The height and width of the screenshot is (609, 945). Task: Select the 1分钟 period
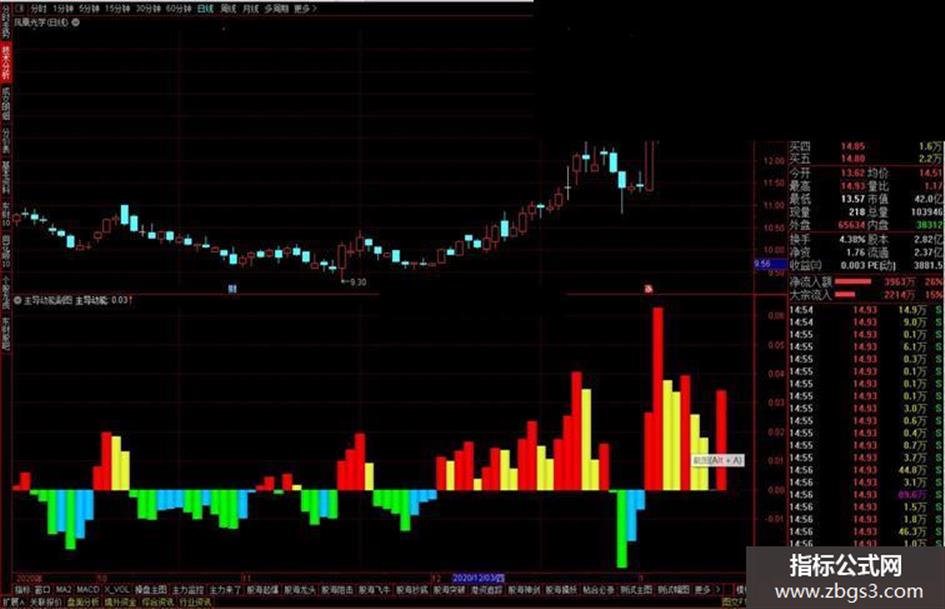[x=63, y=9]
